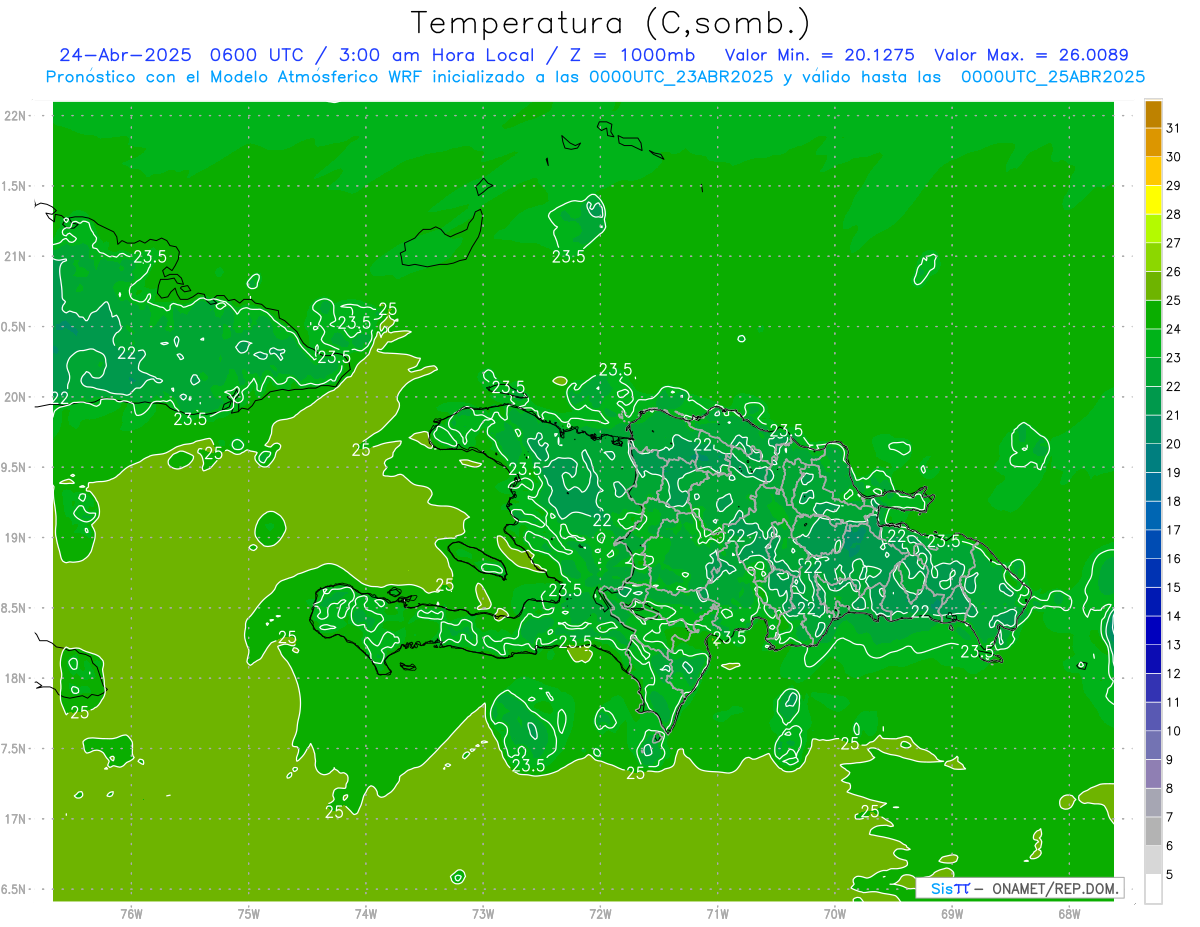Click legend value '5' on the color scale

pyautogui.click(x=1170, y=875)
